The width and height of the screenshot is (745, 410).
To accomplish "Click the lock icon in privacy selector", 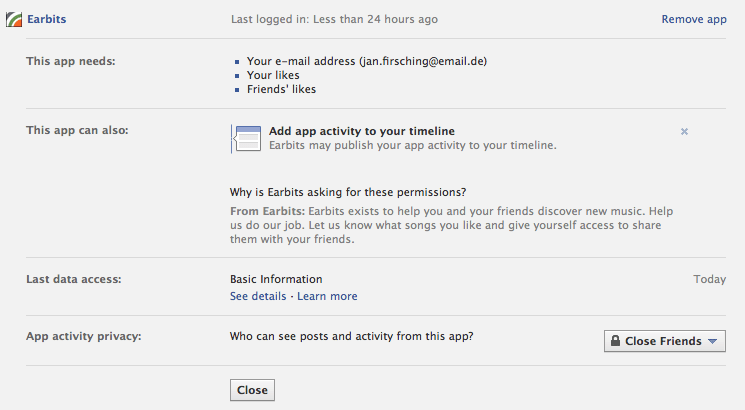I will coord(615,341).
